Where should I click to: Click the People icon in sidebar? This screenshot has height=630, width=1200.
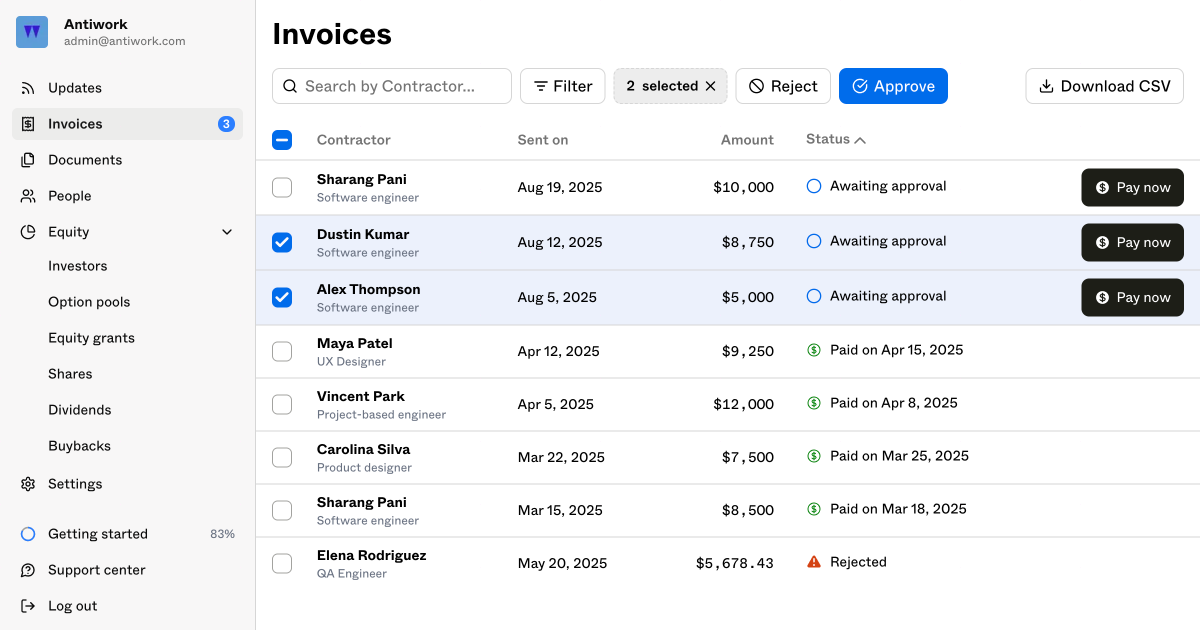(28, 196)
